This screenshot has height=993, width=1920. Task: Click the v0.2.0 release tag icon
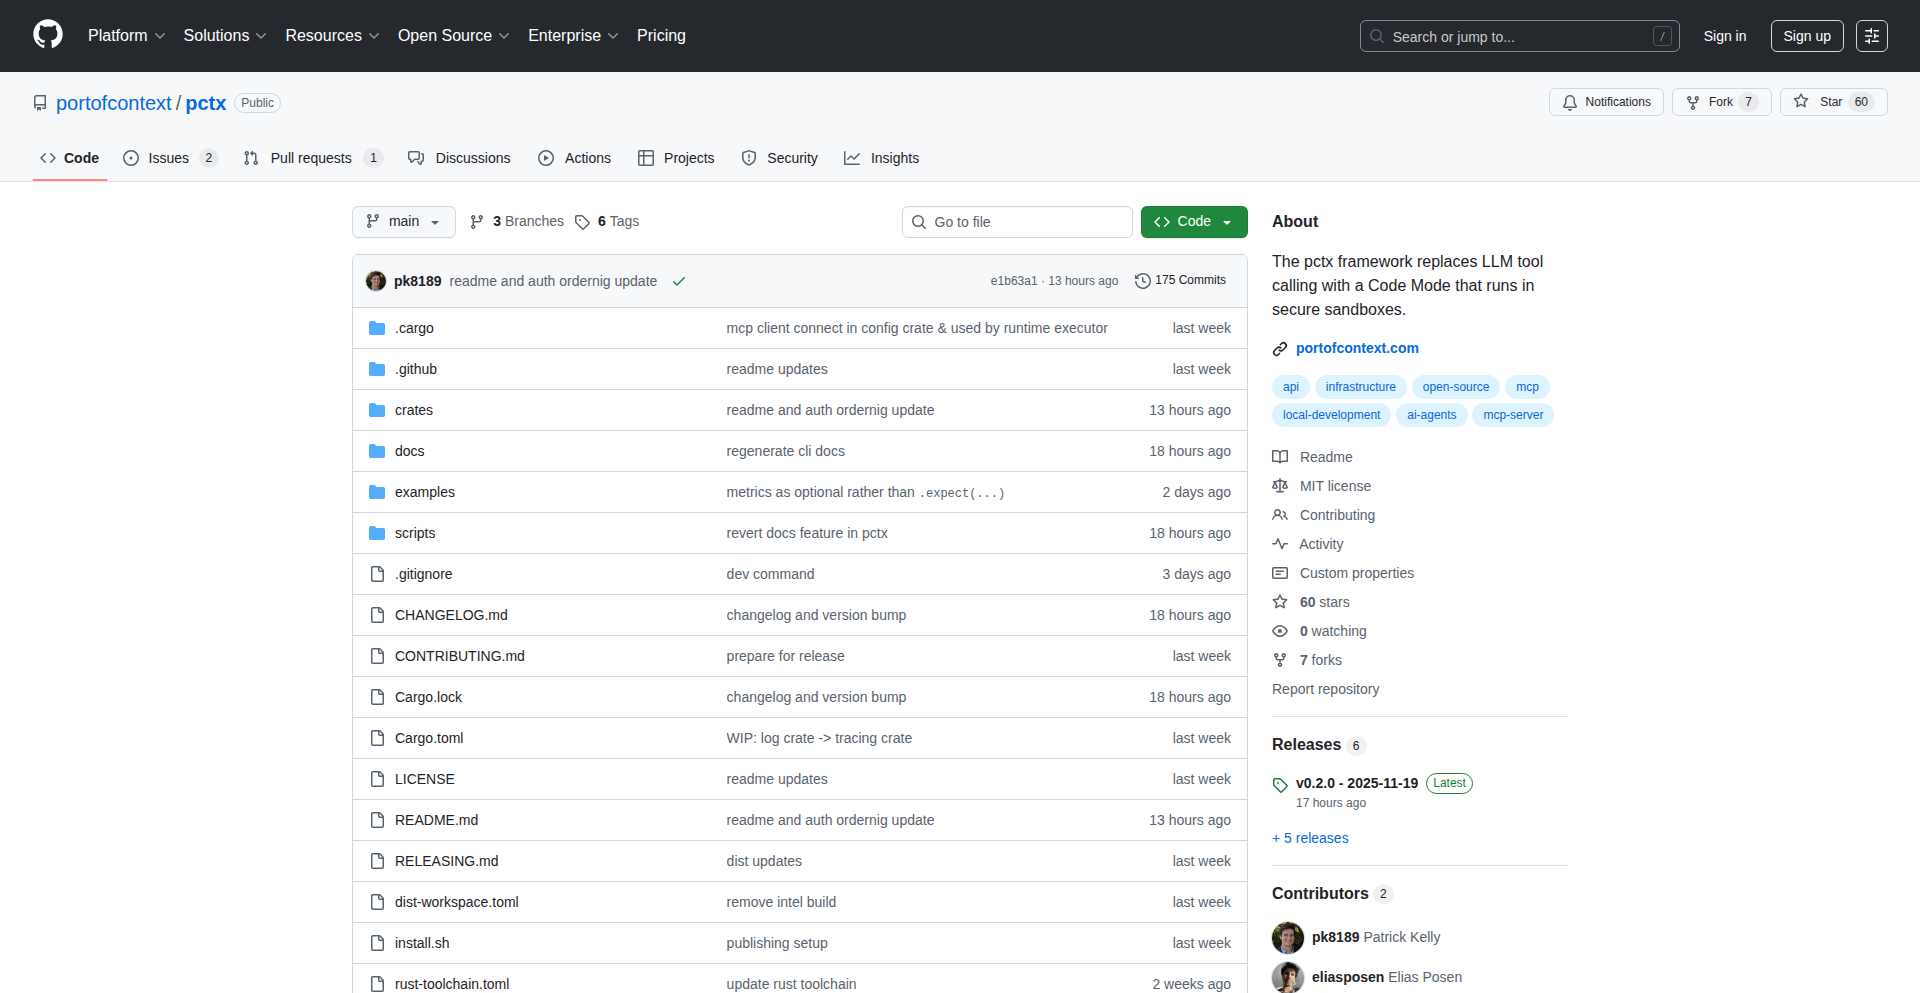(1280, 784)
